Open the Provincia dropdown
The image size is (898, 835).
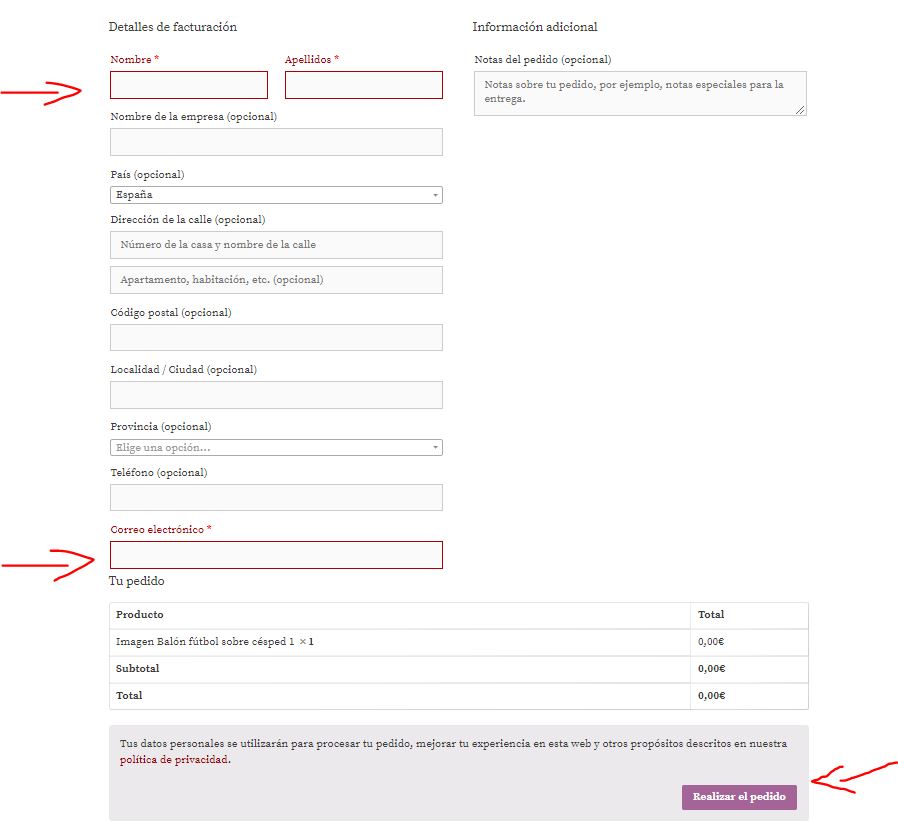276,447
